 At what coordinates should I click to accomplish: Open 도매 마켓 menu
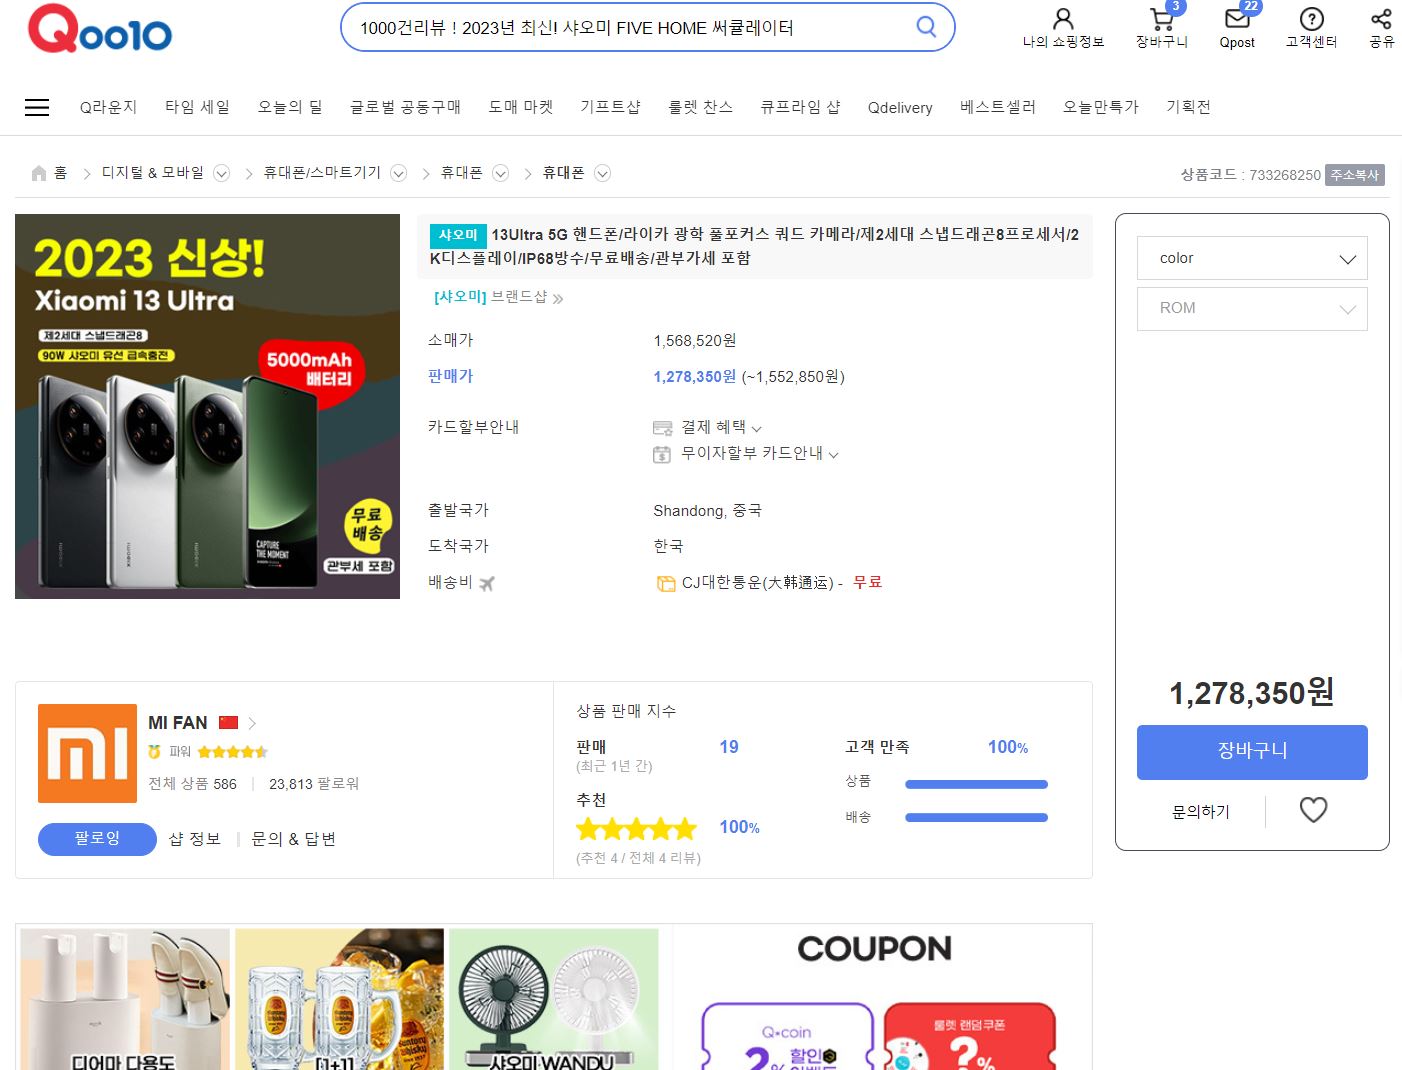pyautogui.click(x=521, y=107)
